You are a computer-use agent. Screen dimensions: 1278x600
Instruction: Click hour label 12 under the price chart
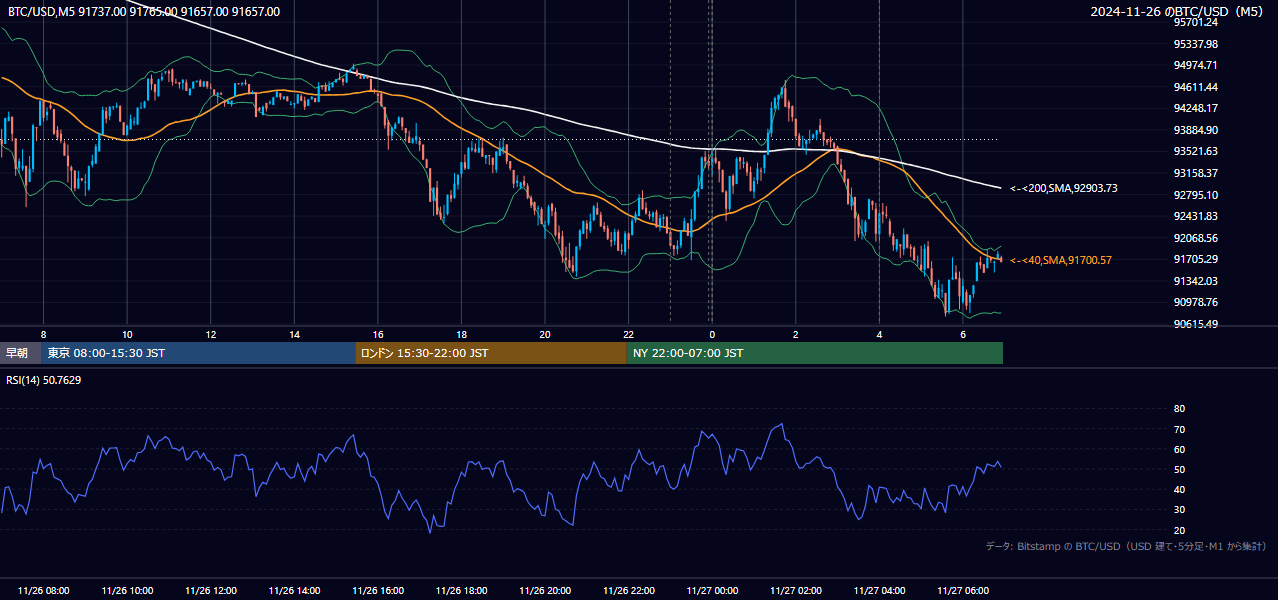[211, 334]
